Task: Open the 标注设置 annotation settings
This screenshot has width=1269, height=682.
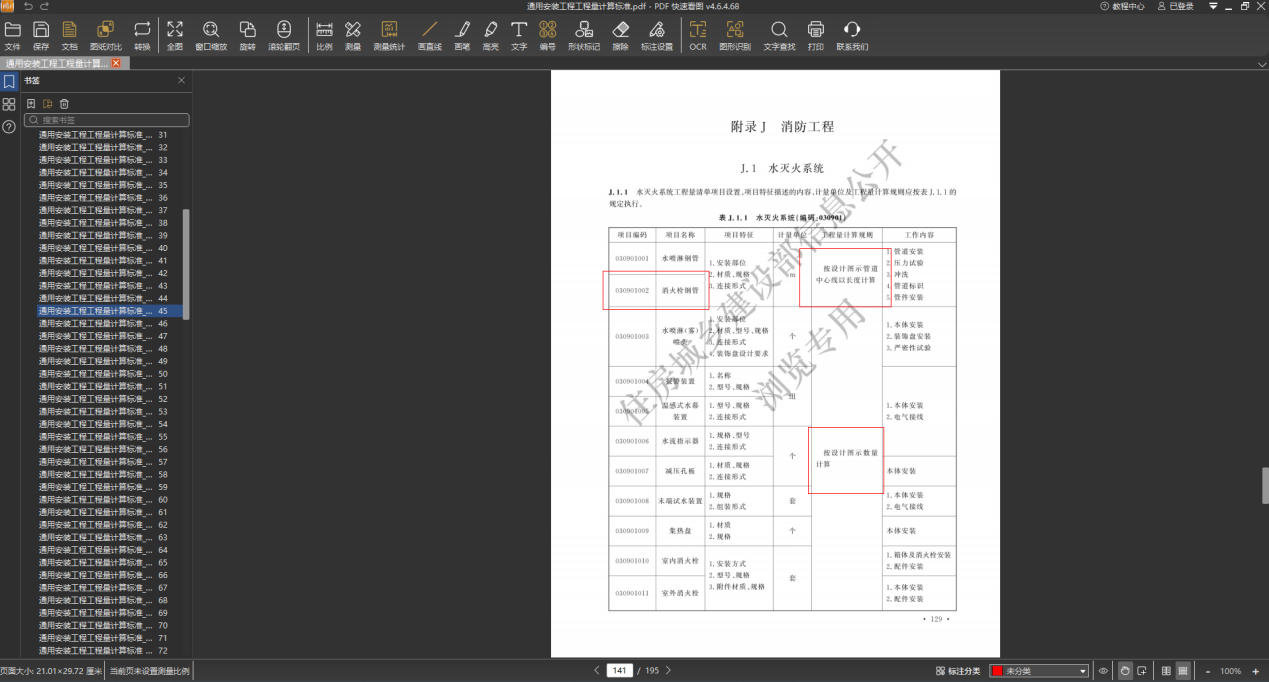Action: click(x=656, y=32)
